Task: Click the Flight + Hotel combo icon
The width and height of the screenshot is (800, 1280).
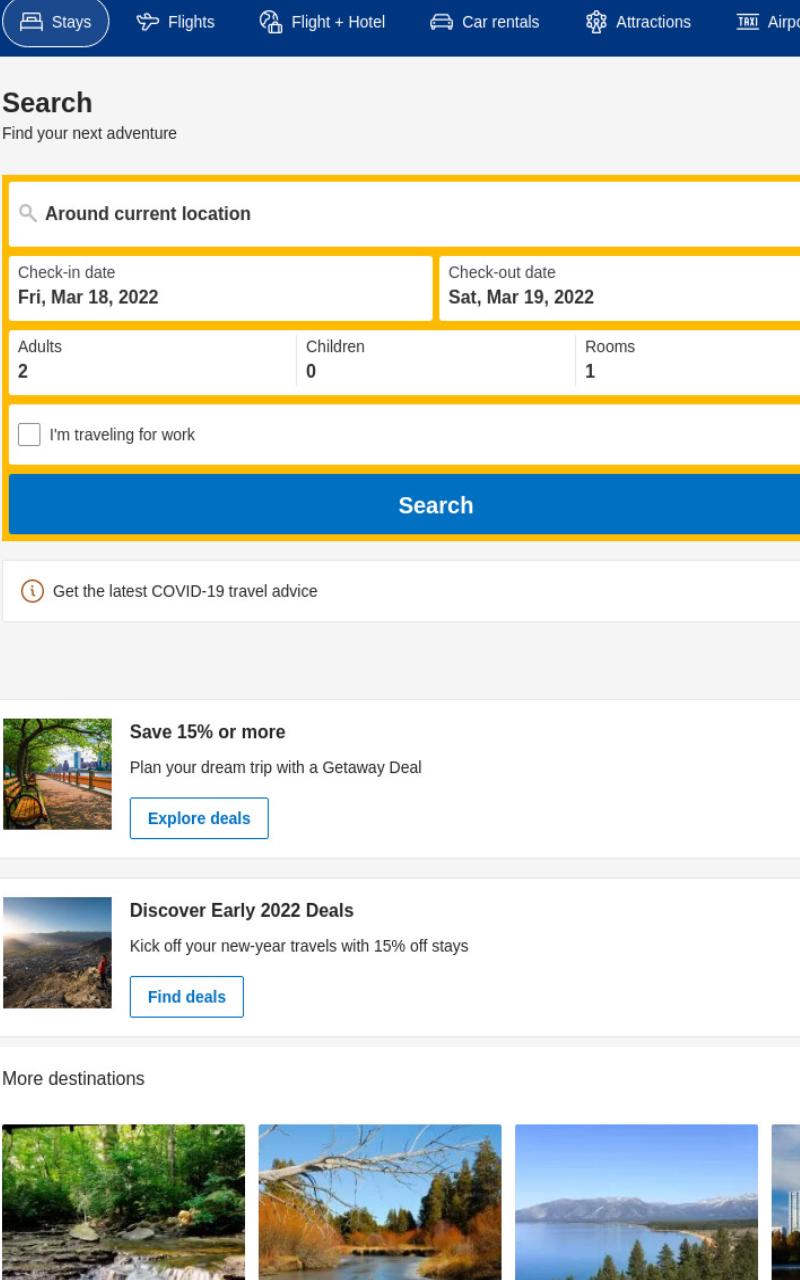Action: pyautogui.click(x=270, y=21)
